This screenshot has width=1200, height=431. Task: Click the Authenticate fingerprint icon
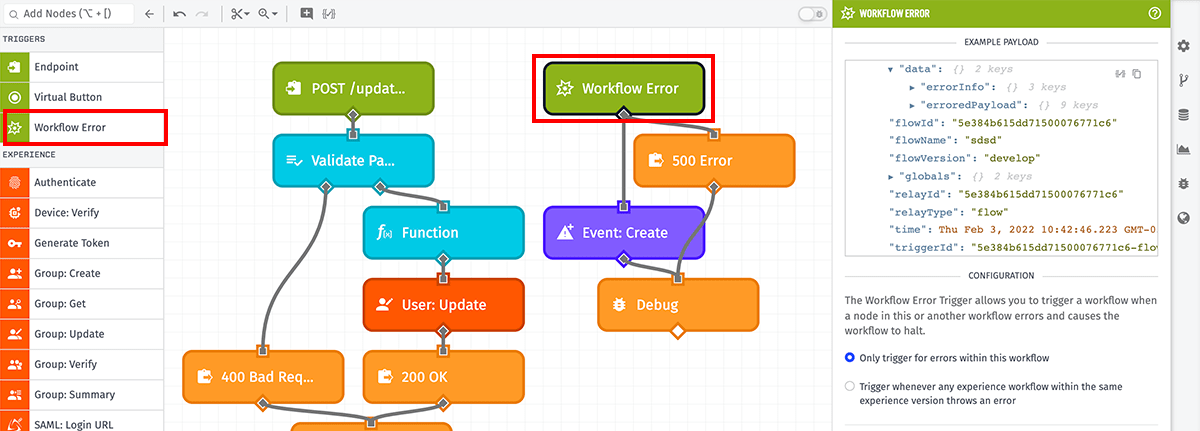(14, 182)
